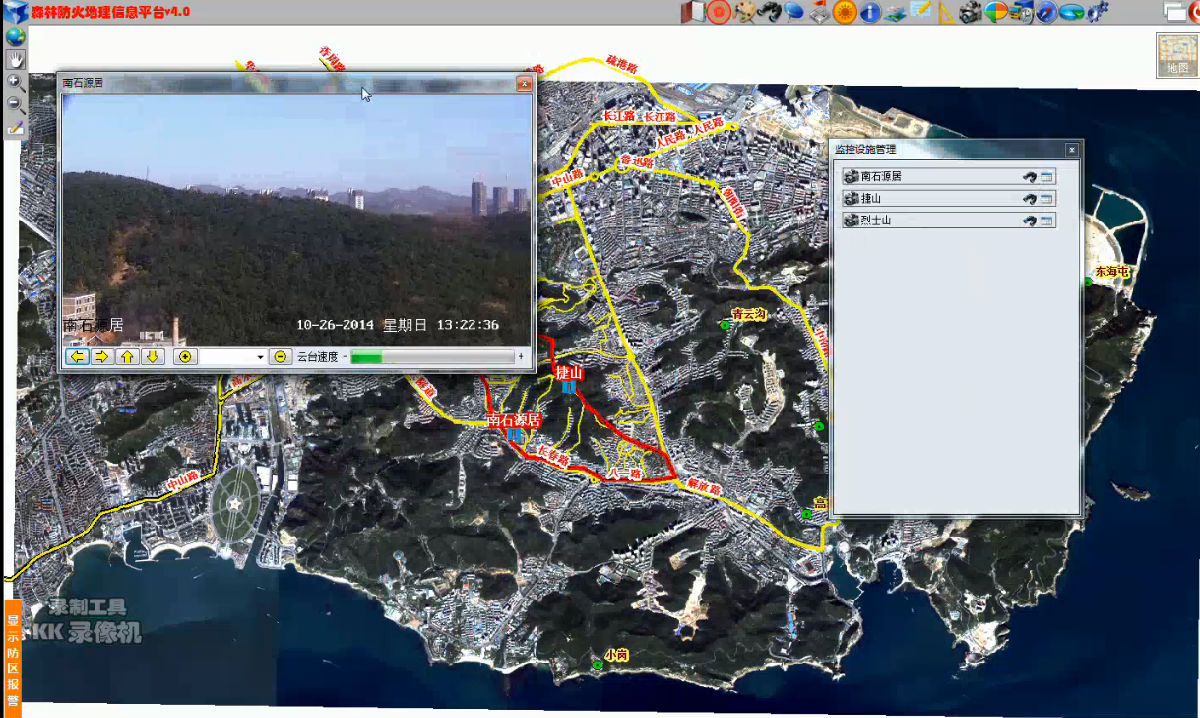Screen dimensions: 1200x718
Task: Click the map zoom-out magnifier tool
Action: (15, 105)
